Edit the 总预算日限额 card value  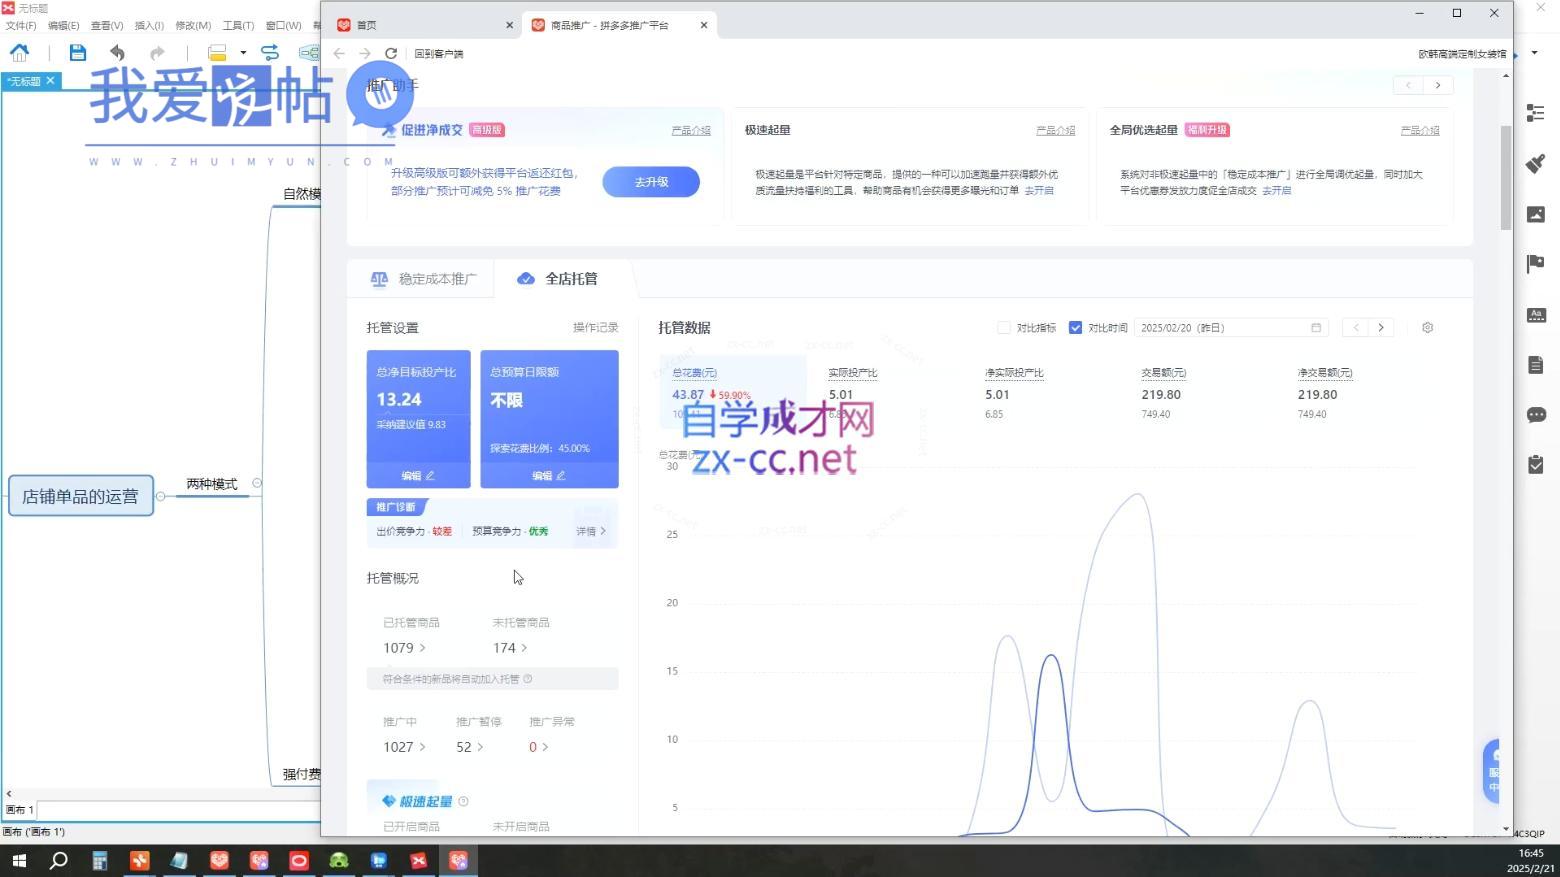tap(549, 476)
